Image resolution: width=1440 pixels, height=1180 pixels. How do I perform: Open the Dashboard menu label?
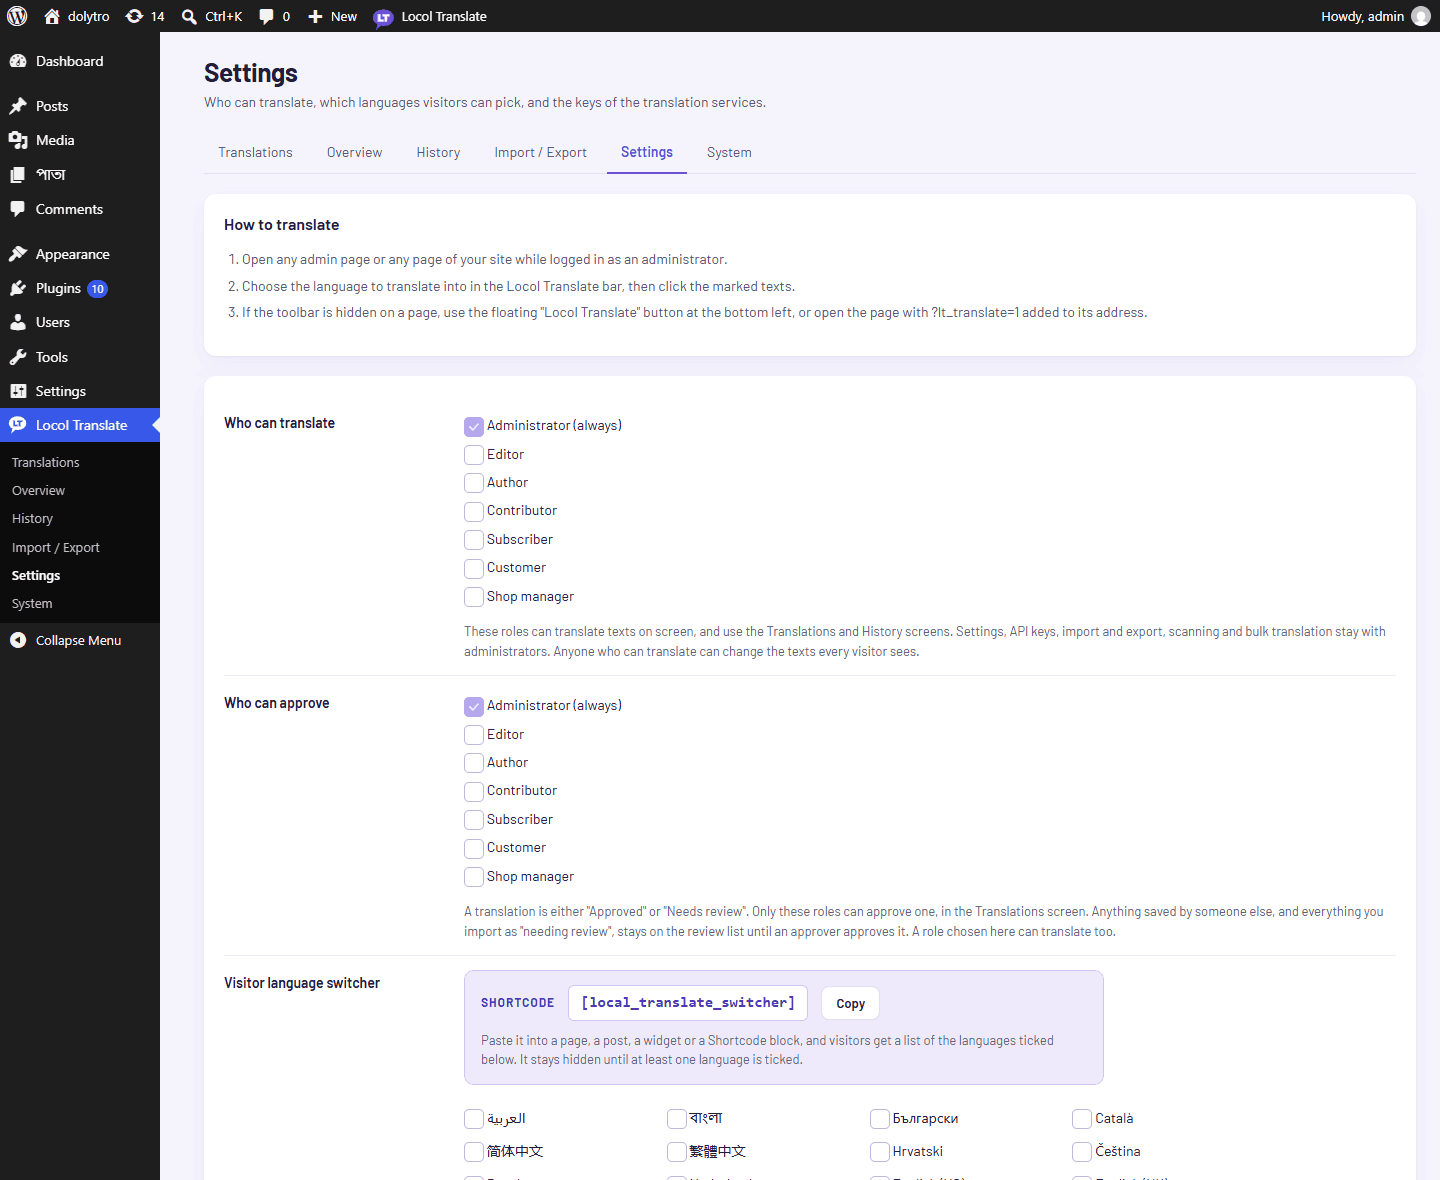click(69, 61)
